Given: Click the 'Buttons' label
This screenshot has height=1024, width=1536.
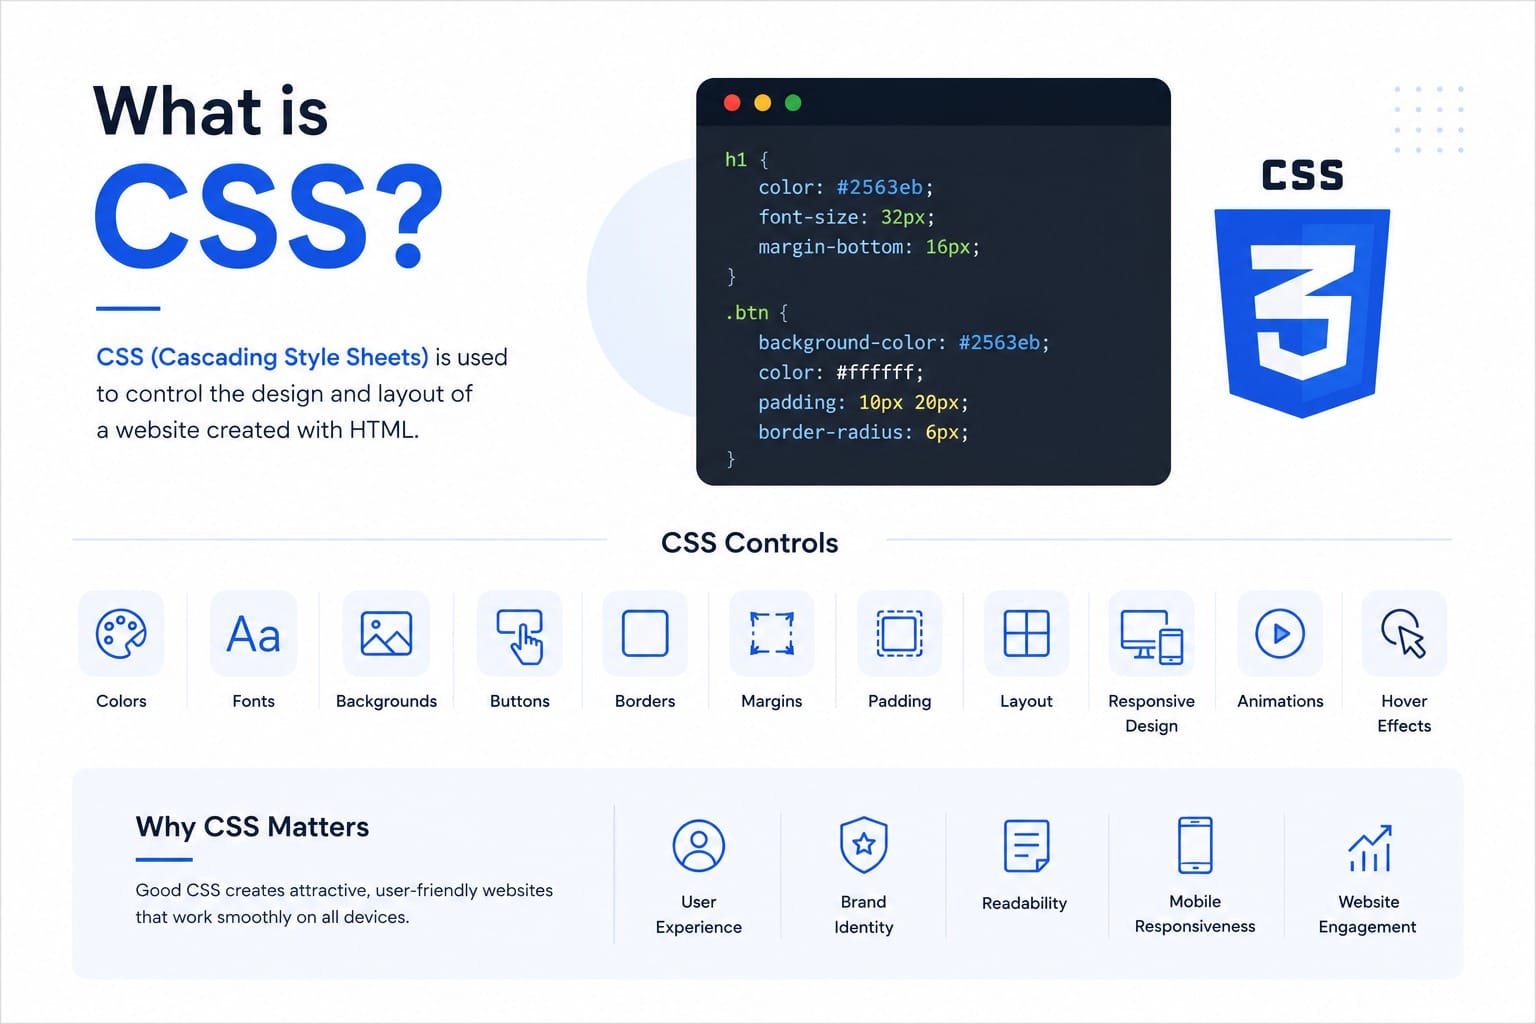Looking at the screenshot, I should [x=520, y=701].
